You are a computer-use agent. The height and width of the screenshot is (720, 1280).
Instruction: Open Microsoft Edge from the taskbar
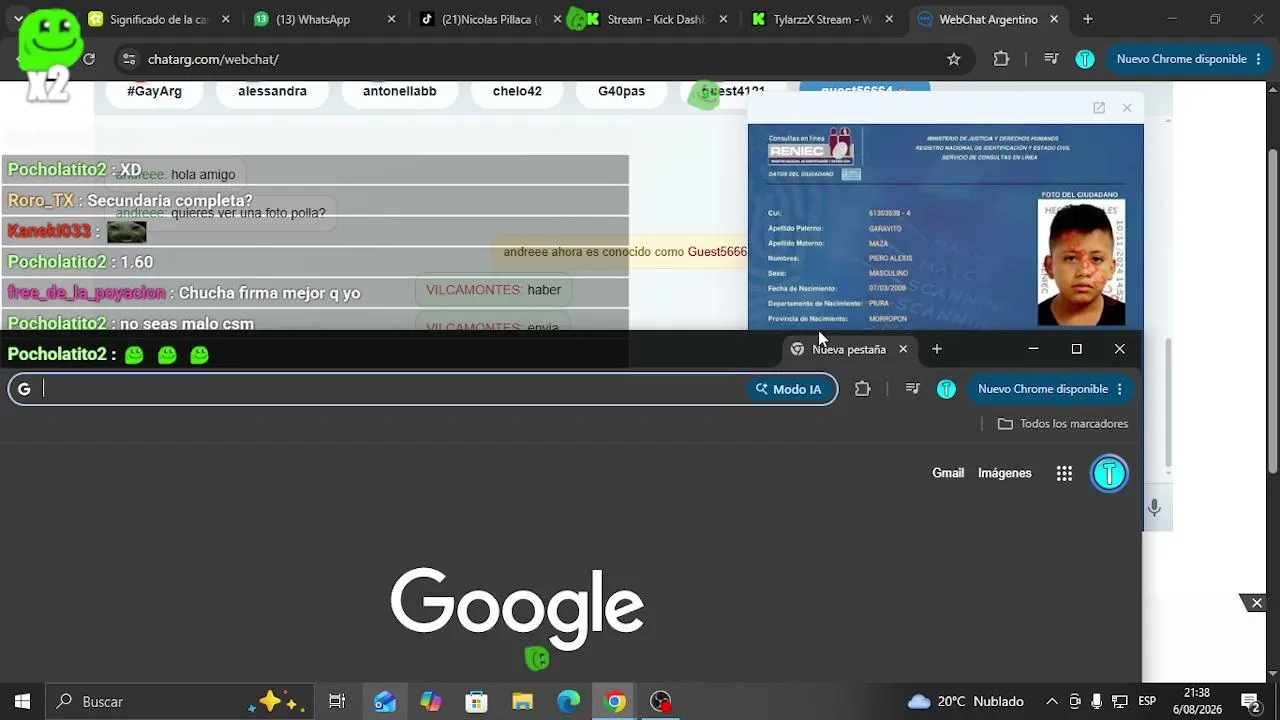pos(569,701)
